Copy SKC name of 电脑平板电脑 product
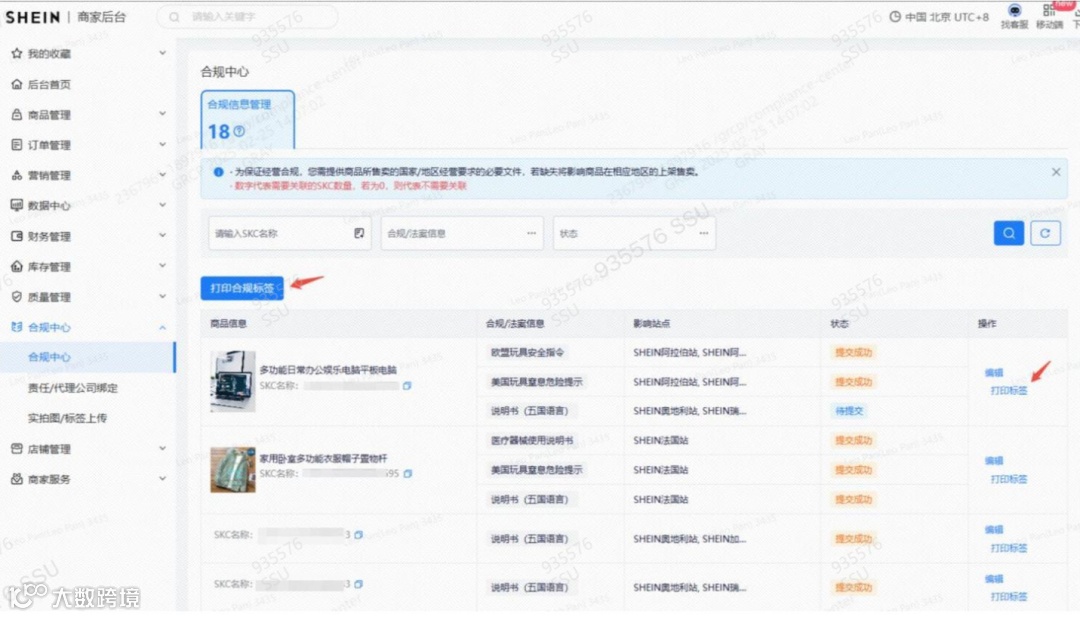 point(407,386)
